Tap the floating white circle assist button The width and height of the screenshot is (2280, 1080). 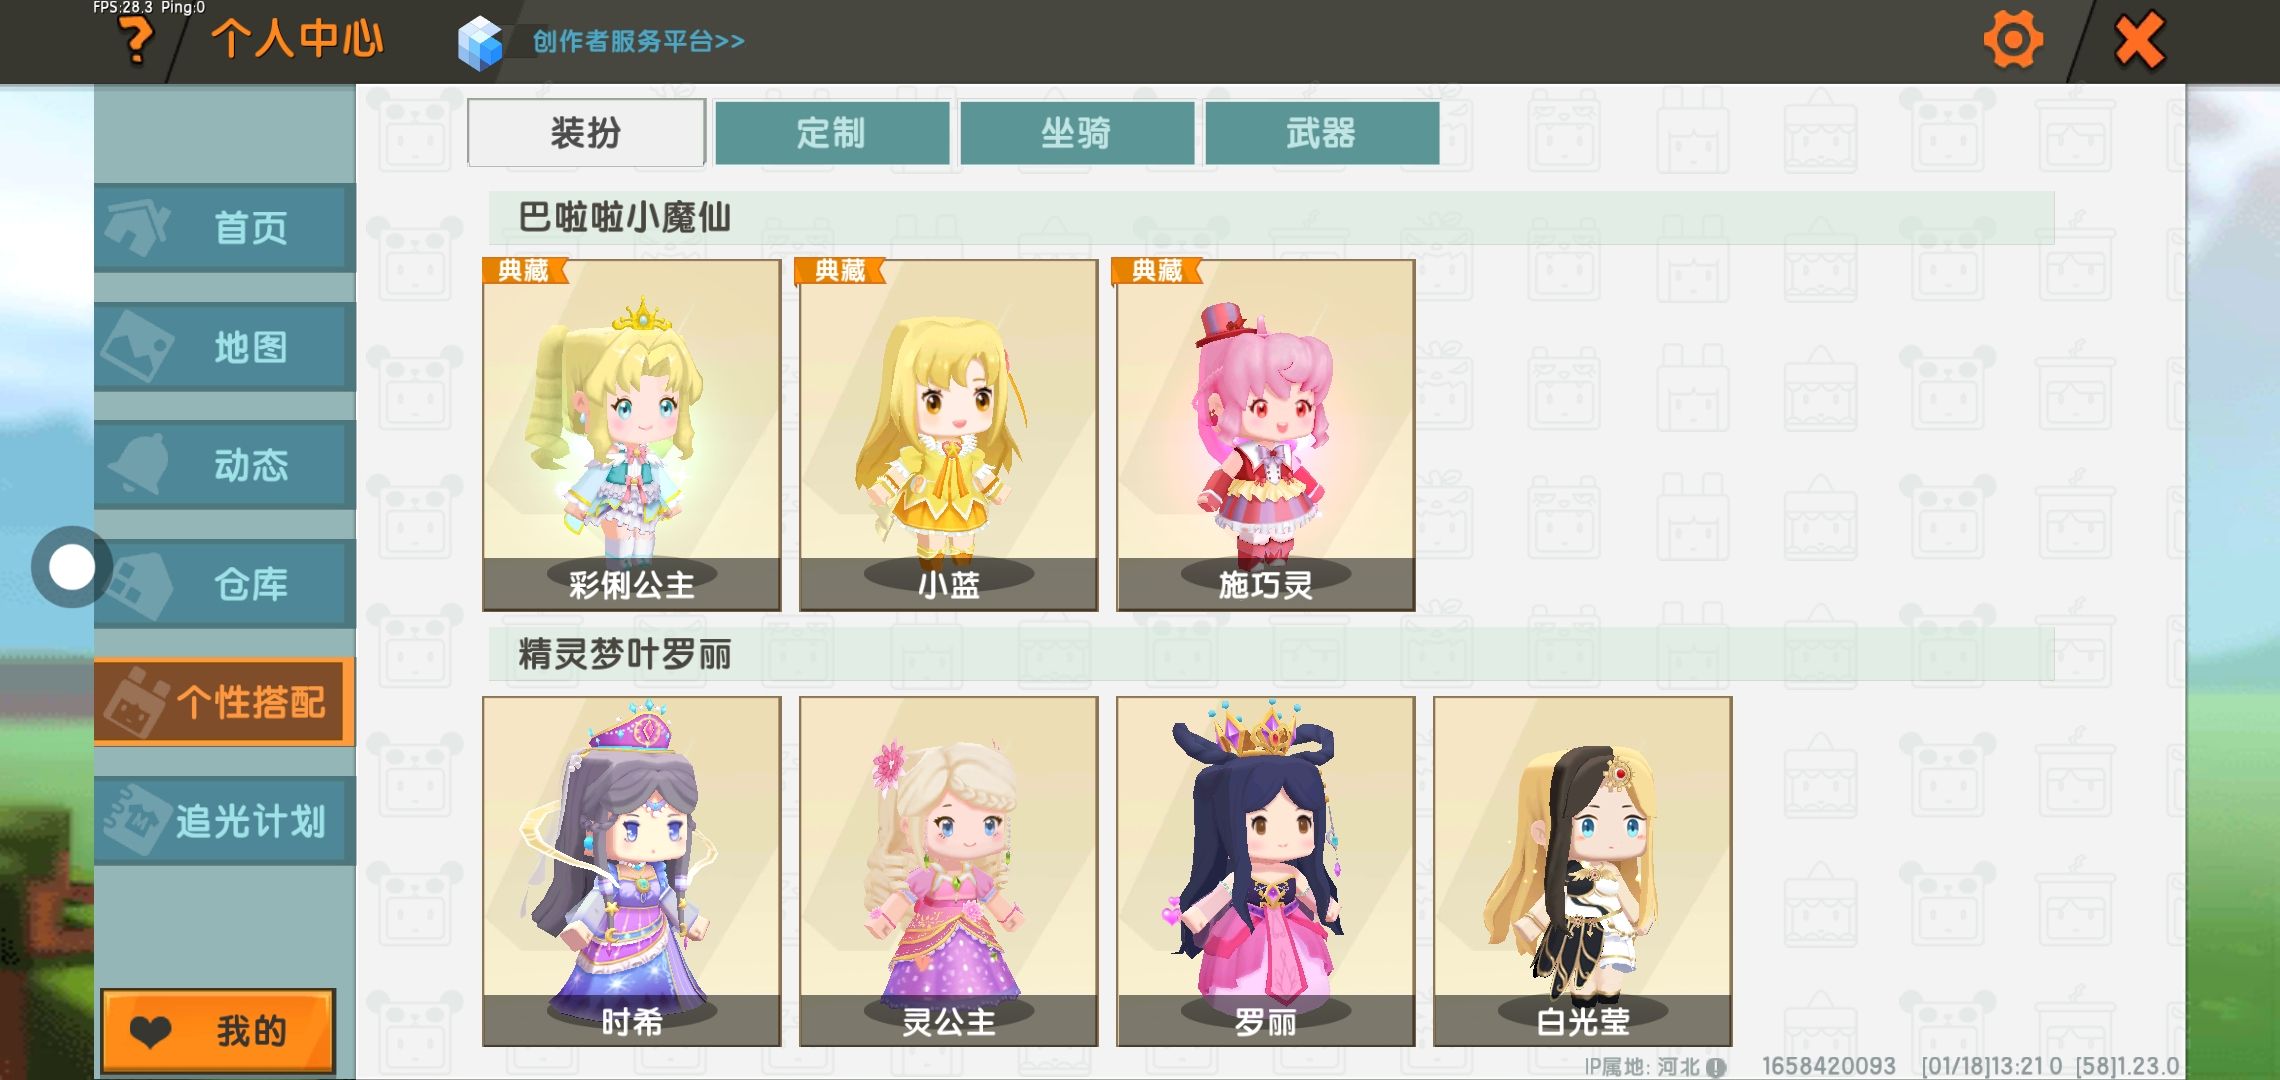click(x=71, y=567)
